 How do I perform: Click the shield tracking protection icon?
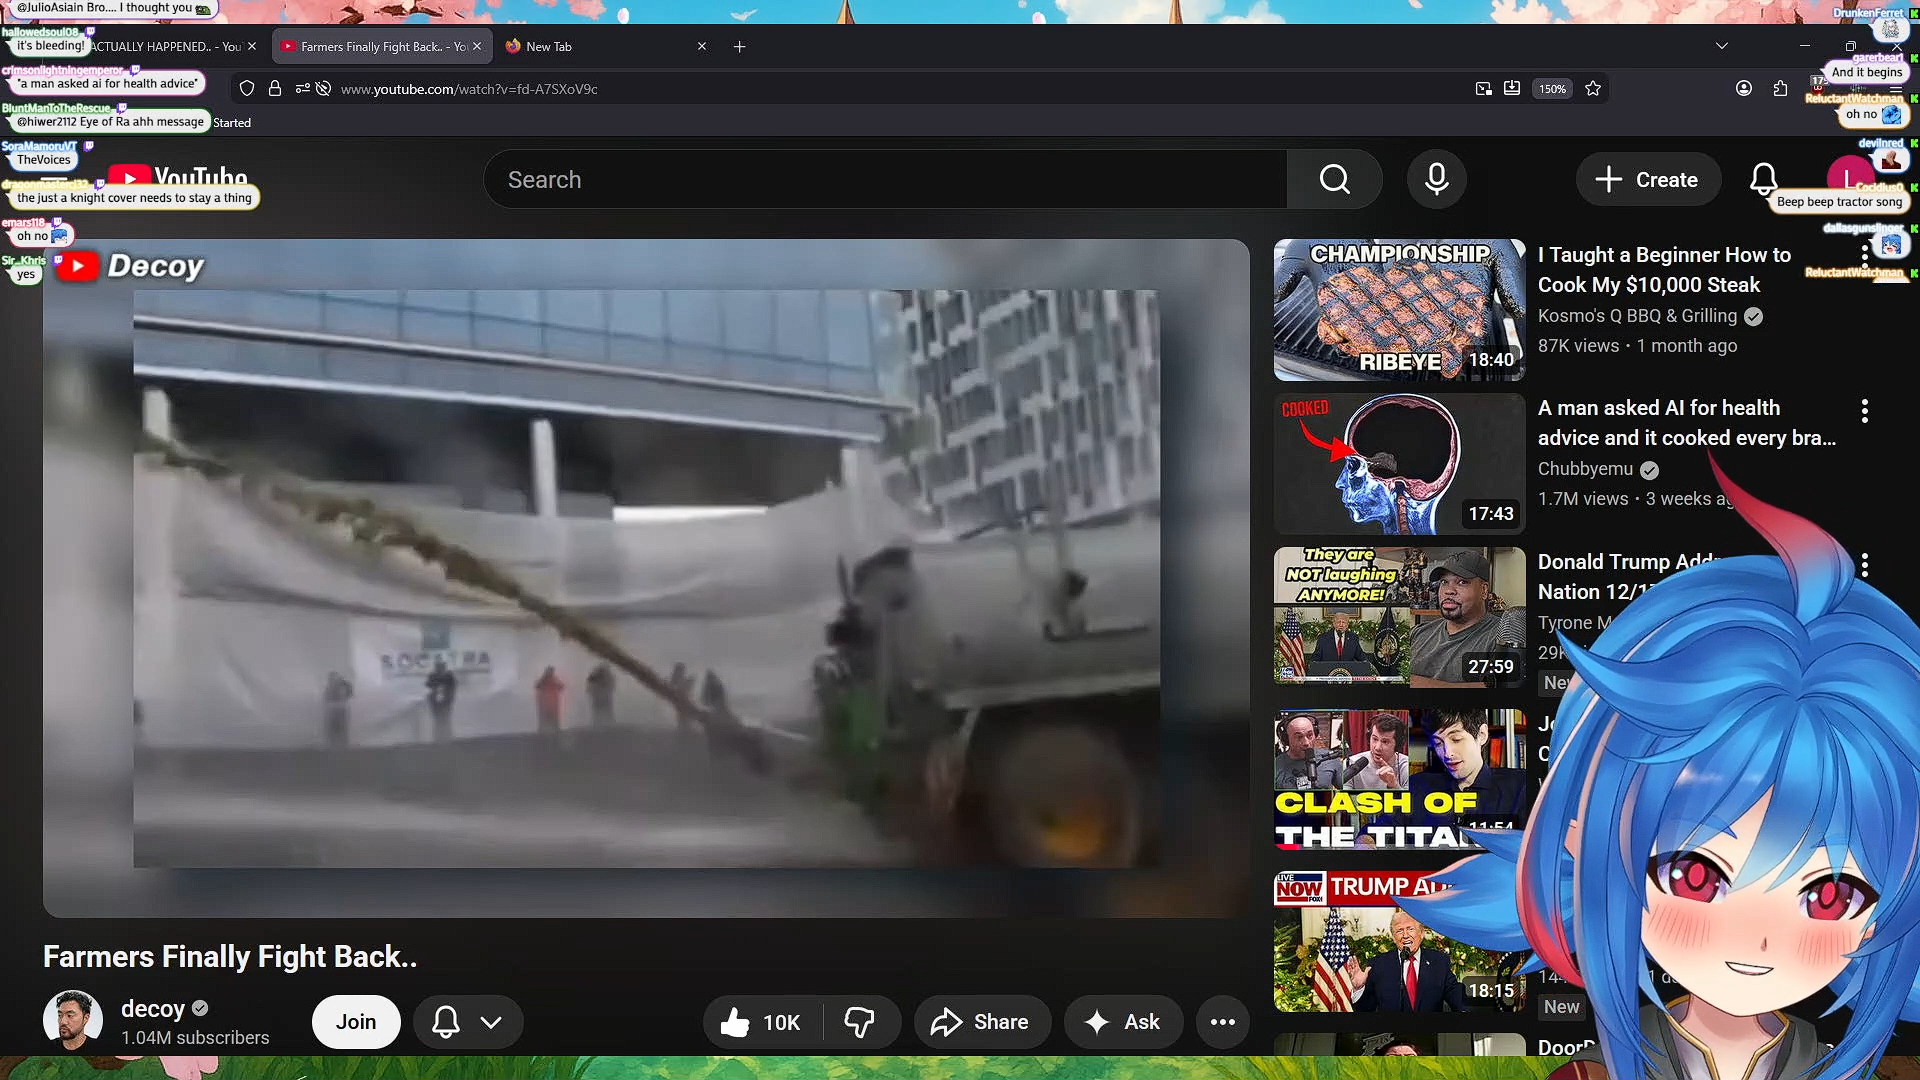point(247,89)
